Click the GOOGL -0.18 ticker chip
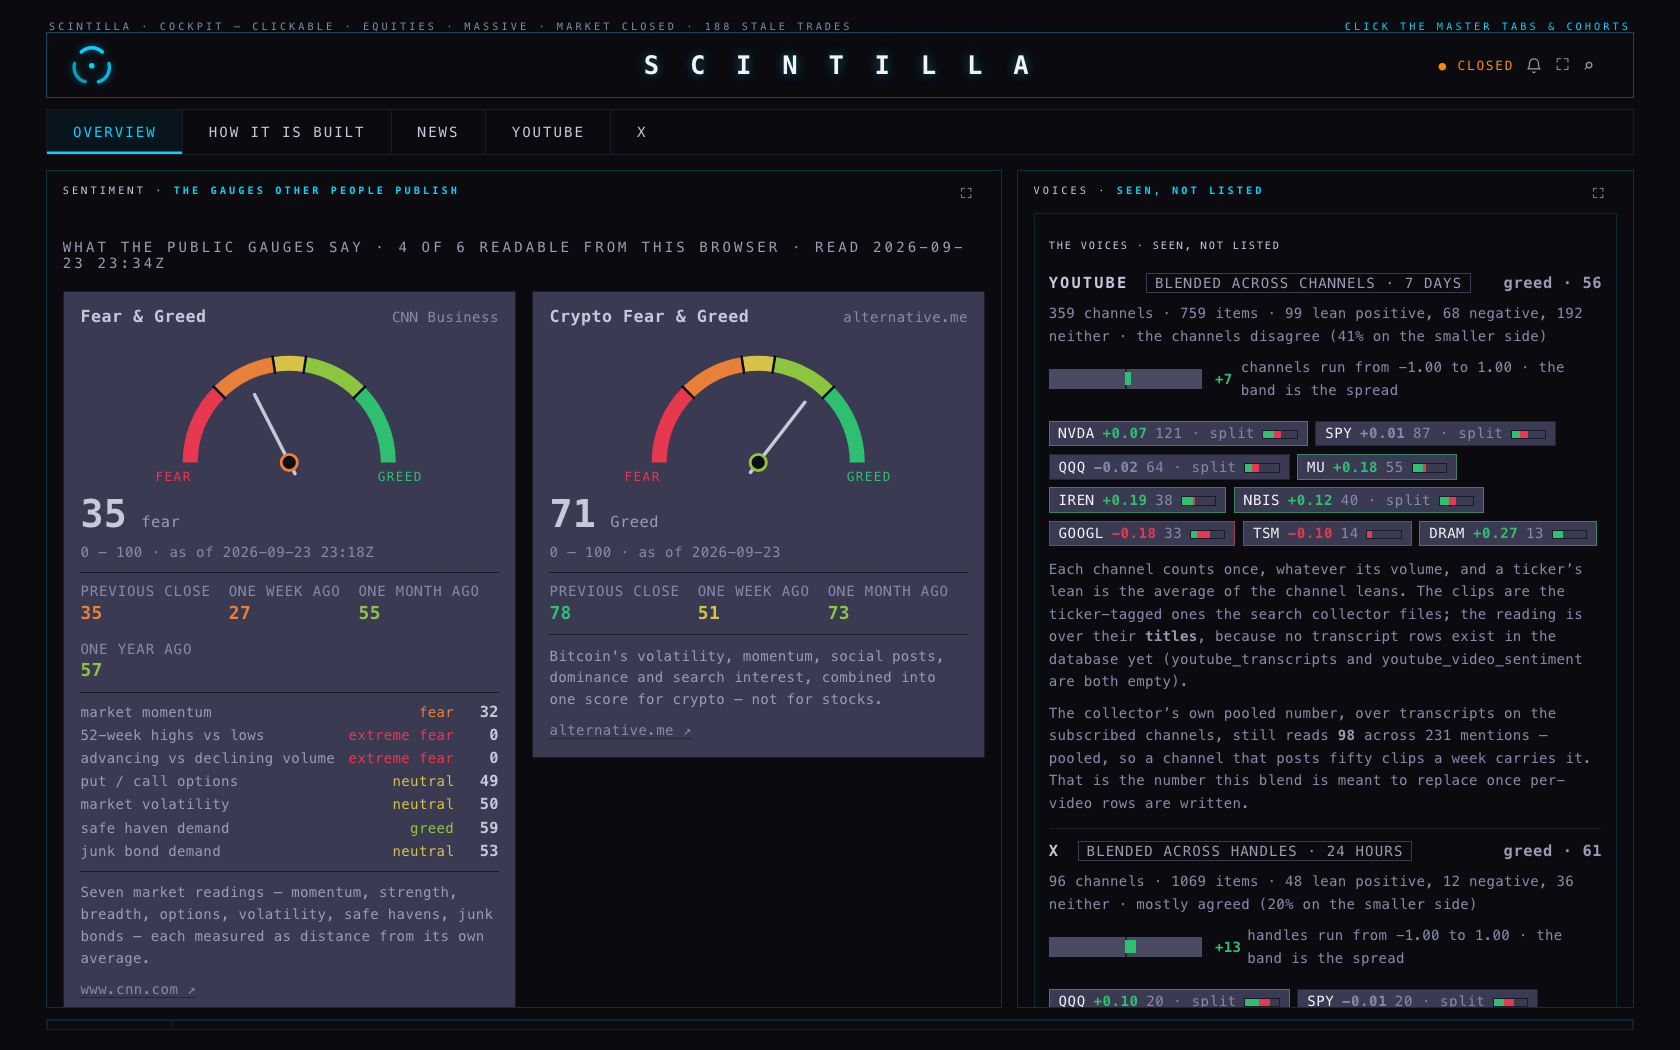 click(x=1141, y=534)
